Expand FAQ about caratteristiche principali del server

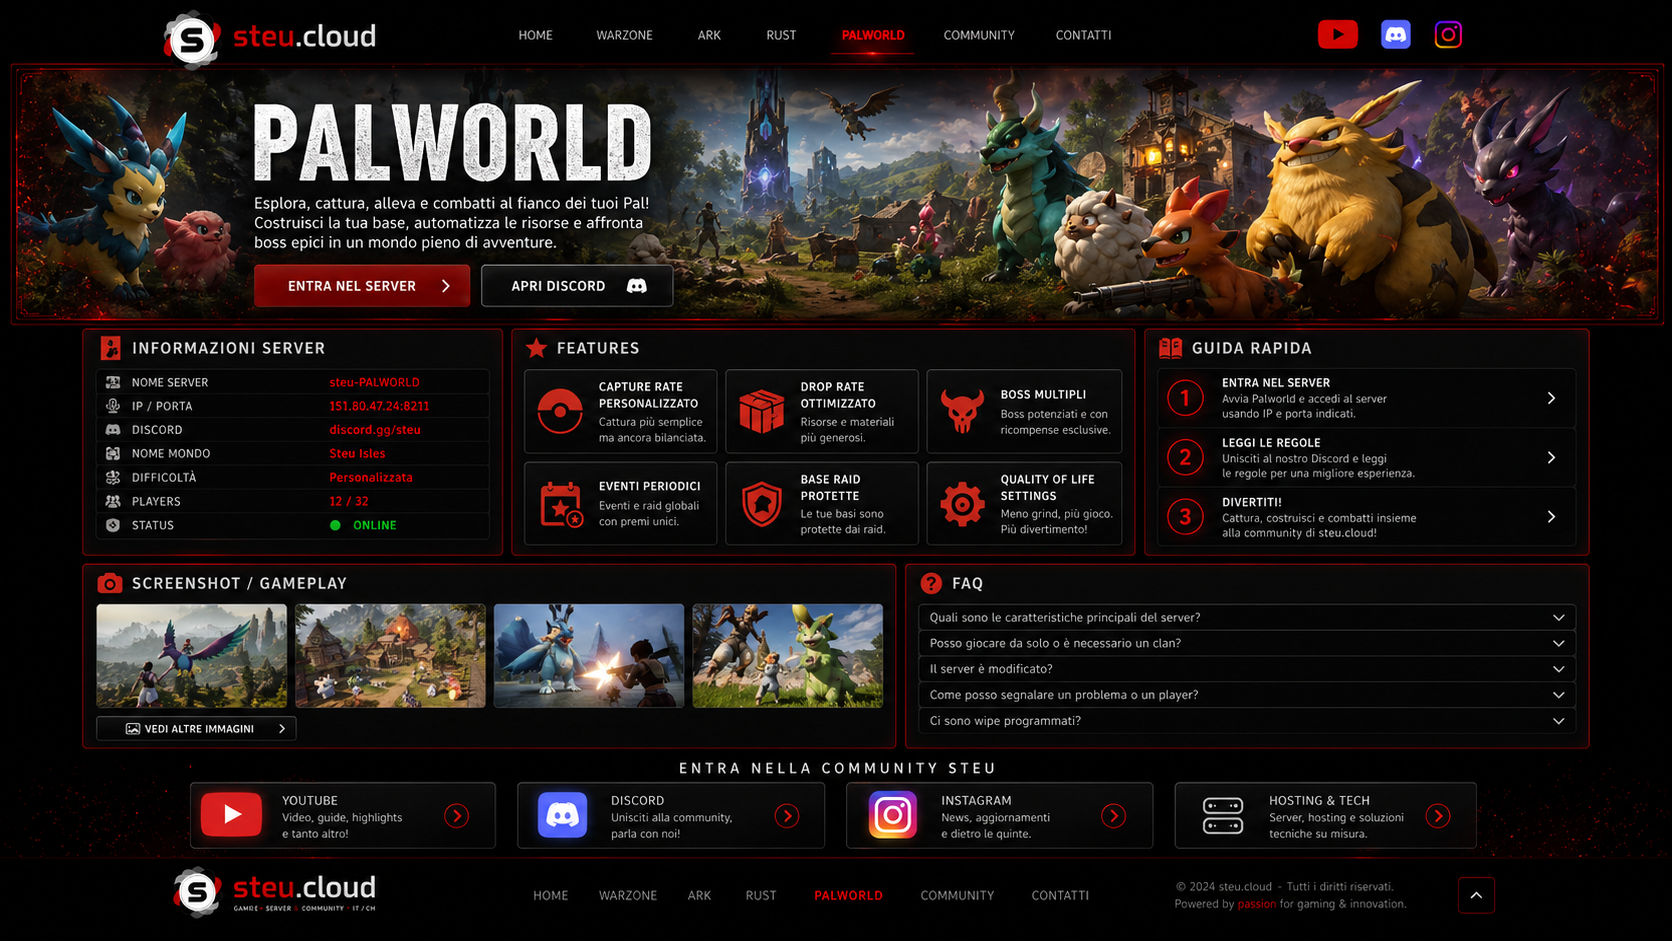pyautogui.click(x=1247, y=617)
